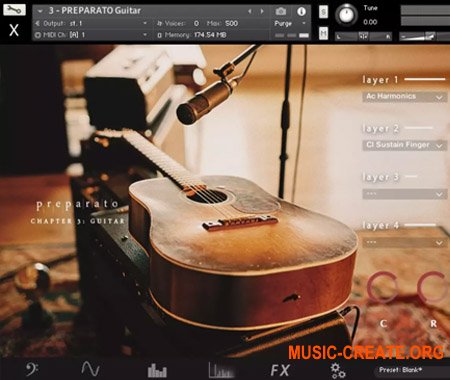Click the camera snapshot icon
The height and width of the screenshot is (380, 450).
tap(281, 11)
